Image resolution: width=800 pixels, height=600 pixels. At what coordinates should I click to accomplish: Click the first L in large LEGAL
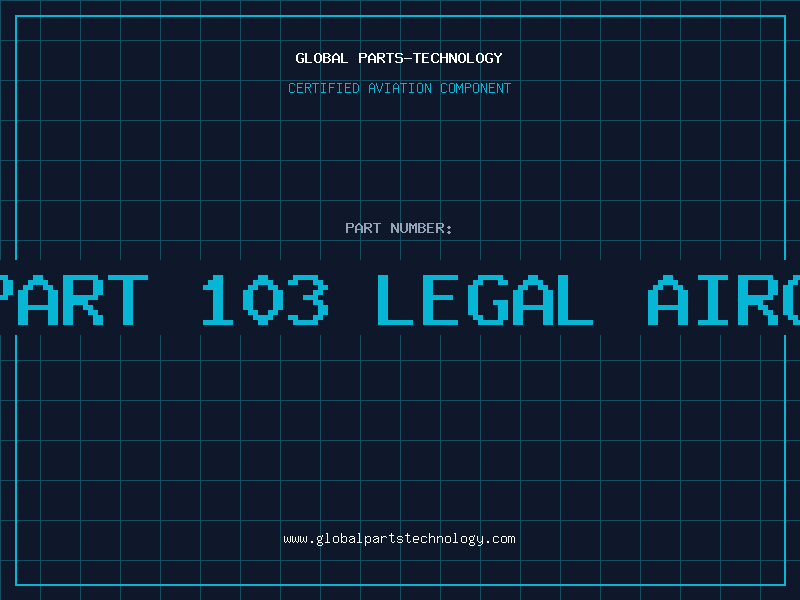(x=395, y=299)
